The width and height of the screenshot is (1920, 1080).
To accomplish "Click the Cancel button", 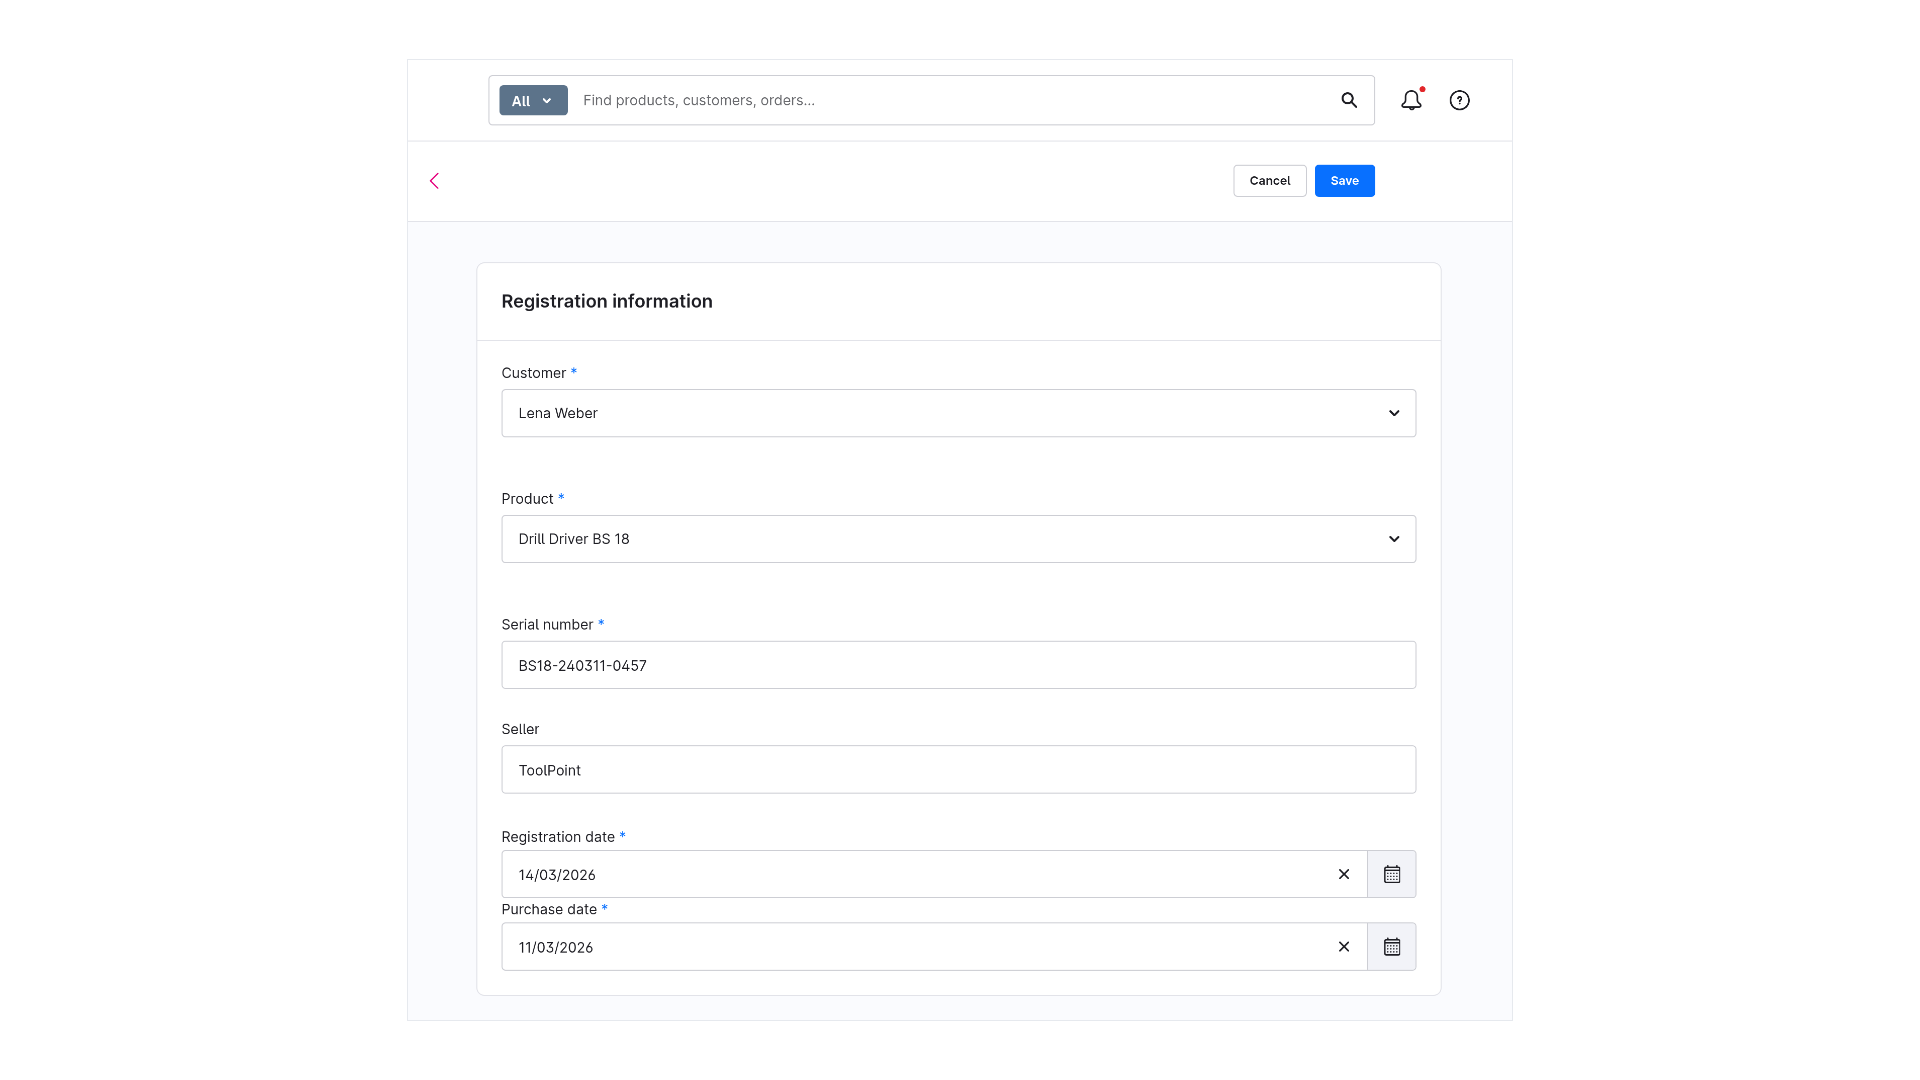I will 1269,181.
